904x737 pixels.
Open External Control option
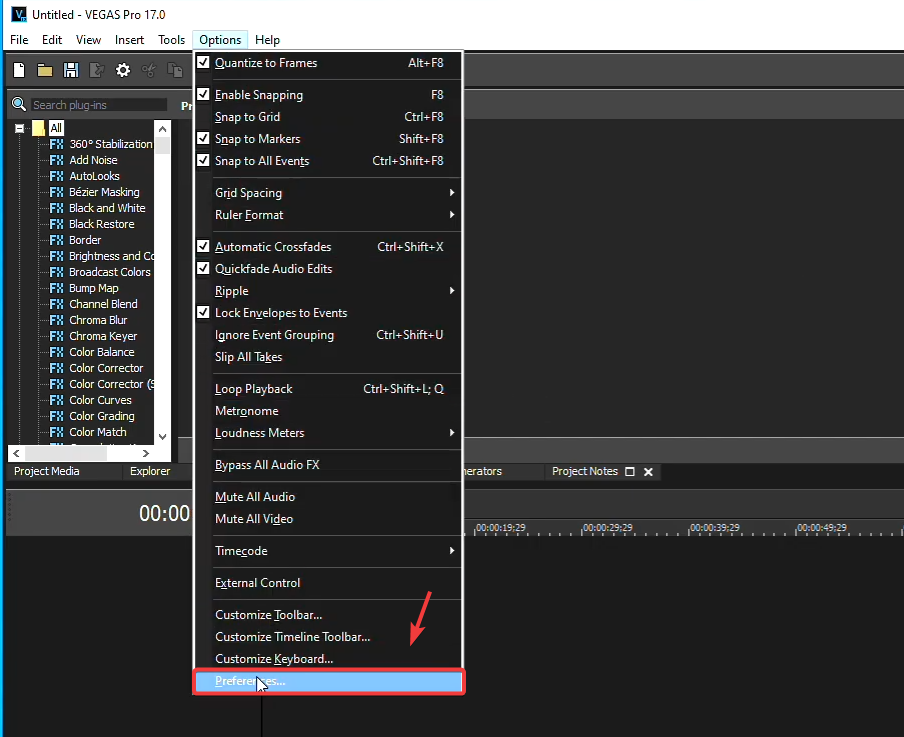329,582
